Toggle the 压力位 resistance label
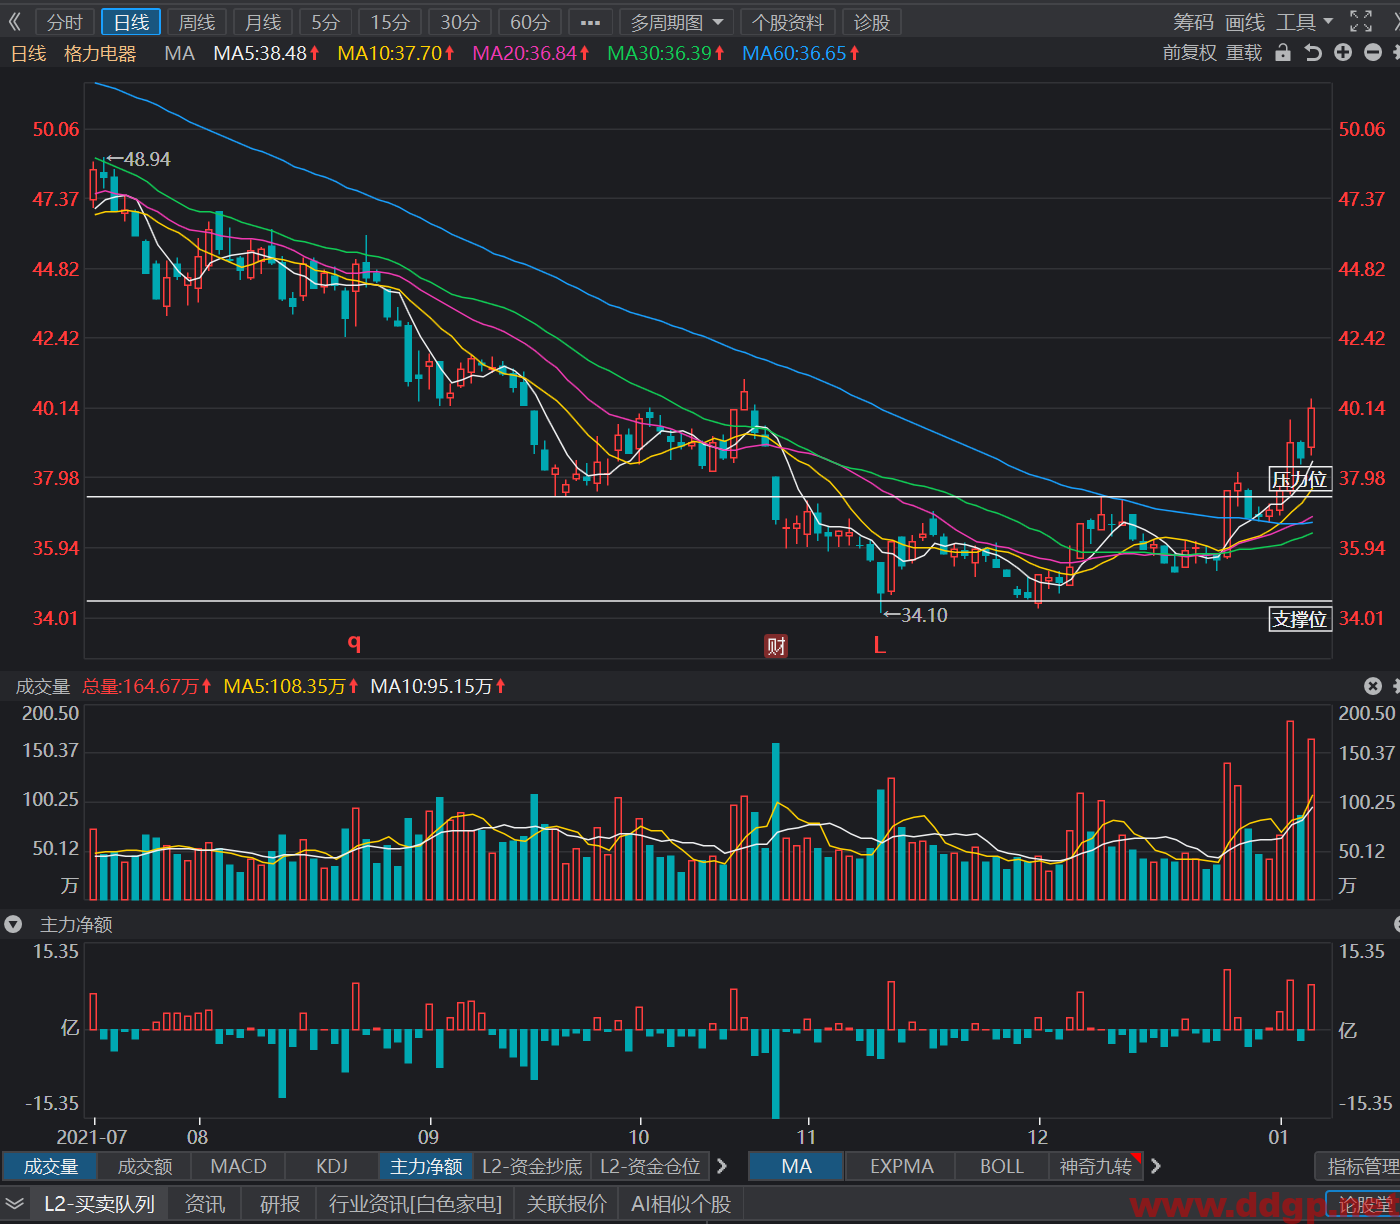 pyautogui.click(x=1300, y=479)
